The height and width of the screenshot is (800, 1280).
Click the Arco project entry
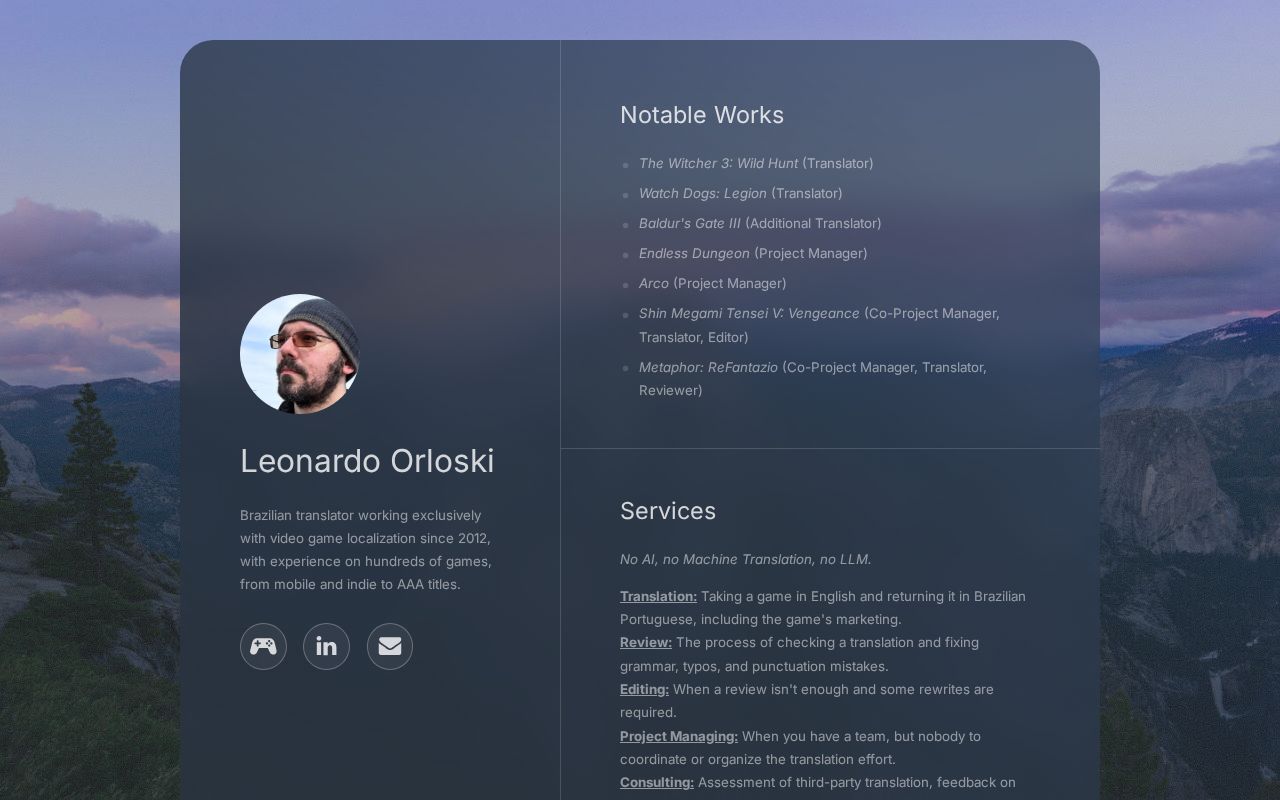point(654,283)
